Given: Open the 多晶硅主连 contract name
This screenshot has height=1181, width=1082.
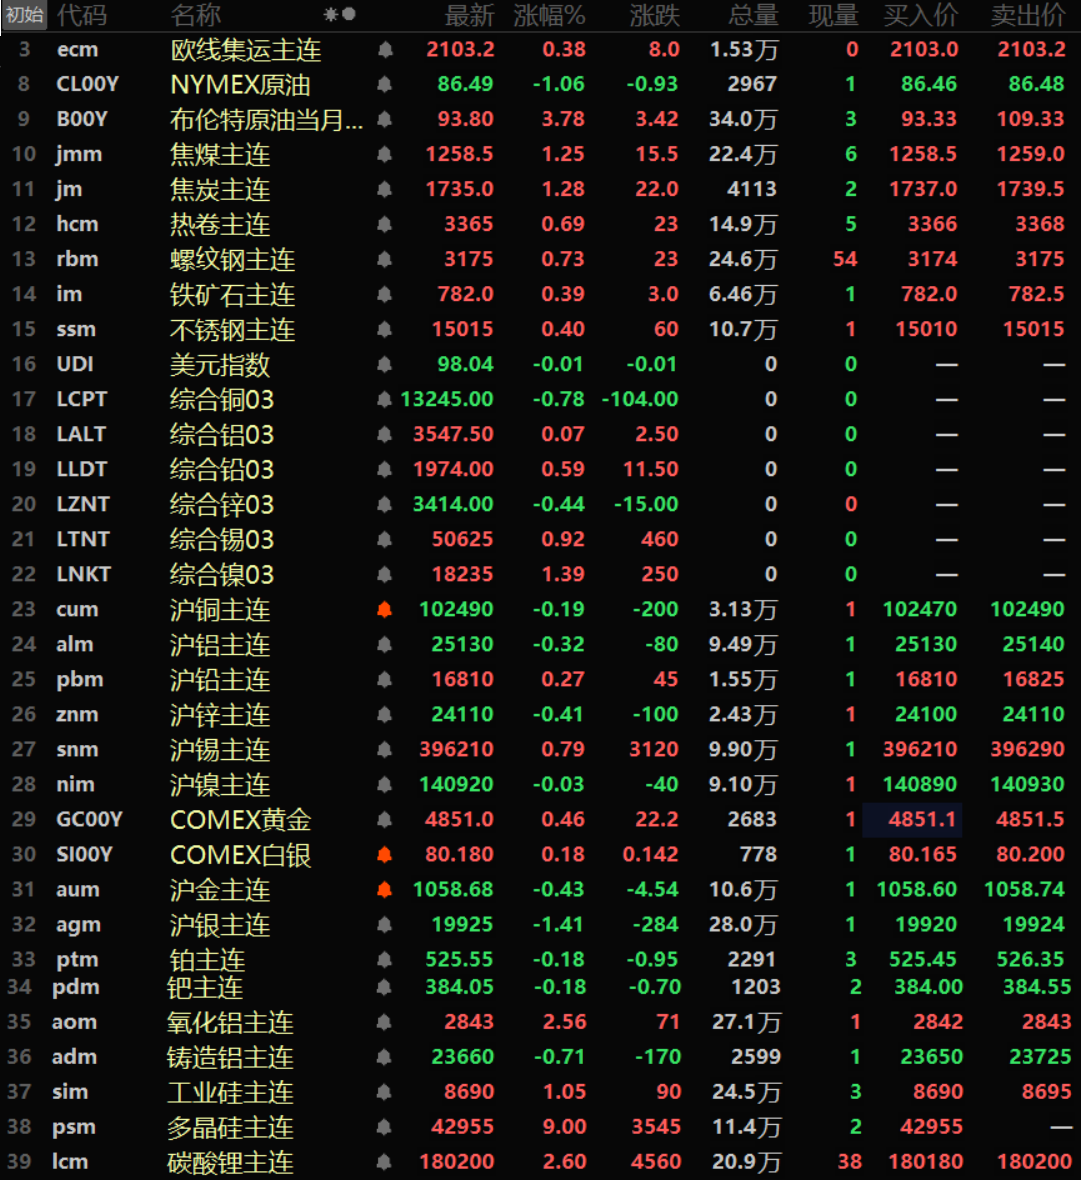Looking at the screenshot, I should tap(230, 1127).
